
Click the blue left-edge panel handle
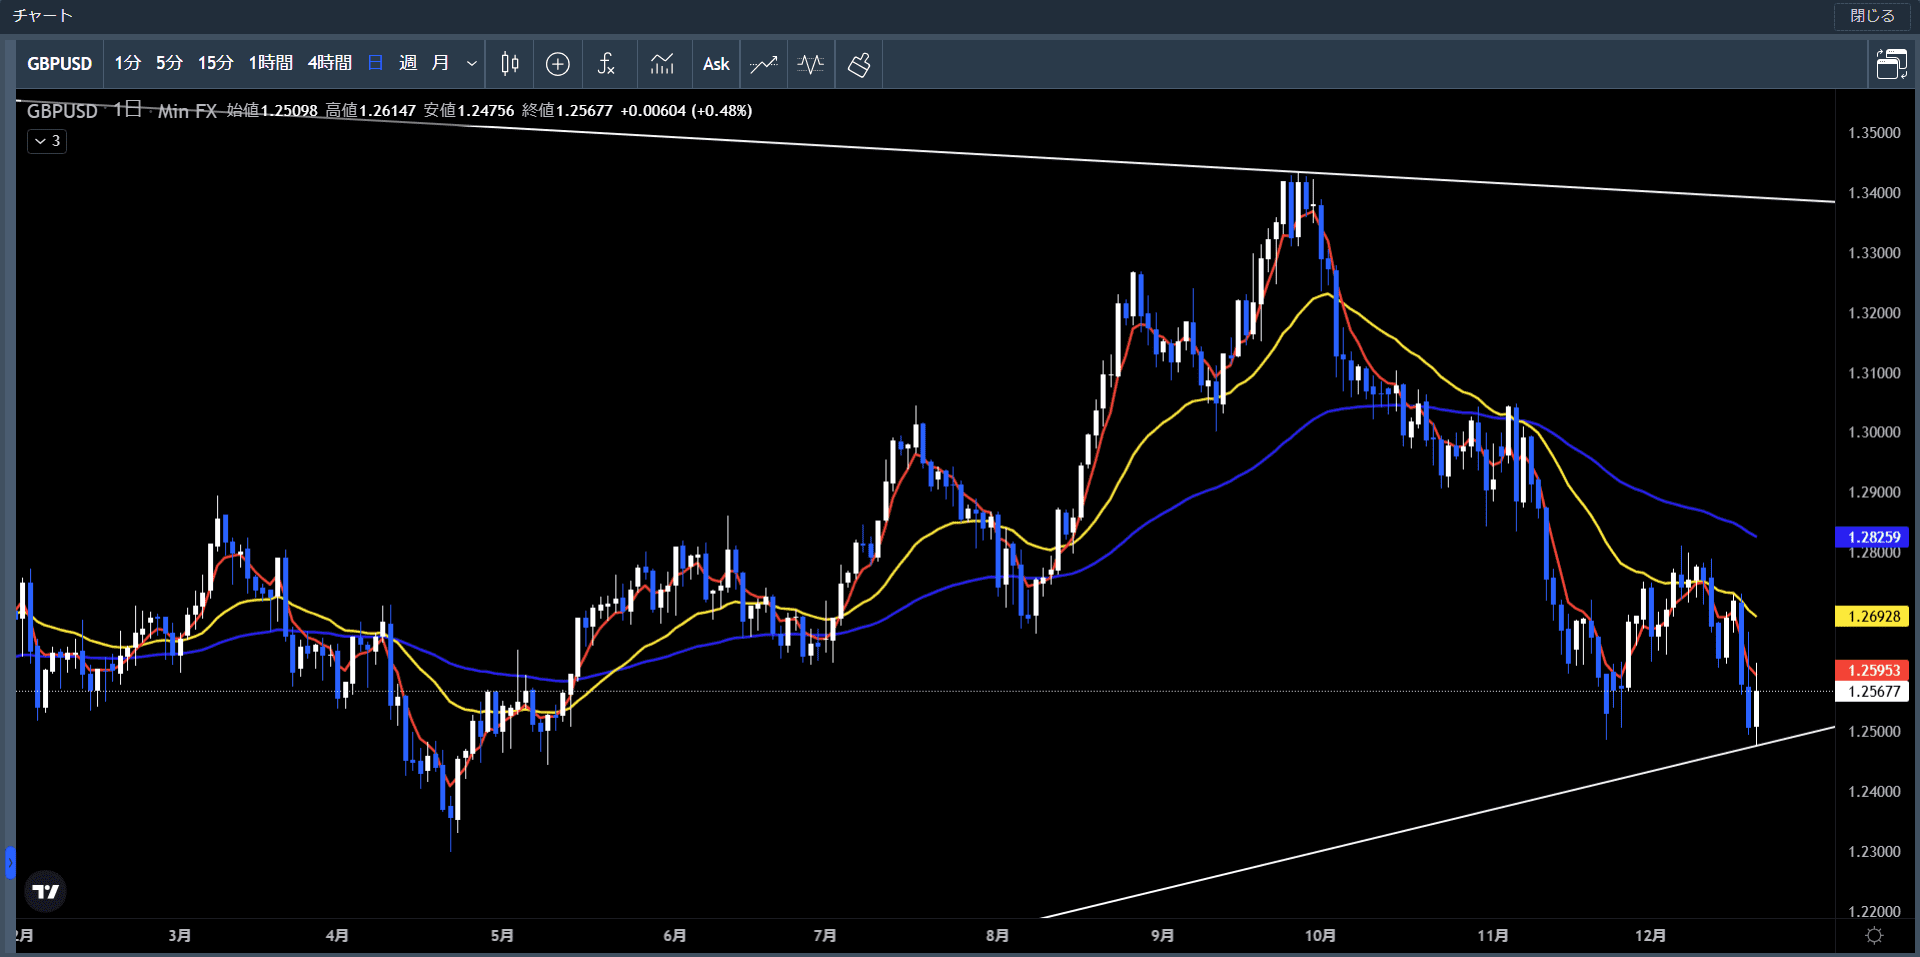point(10,862)
